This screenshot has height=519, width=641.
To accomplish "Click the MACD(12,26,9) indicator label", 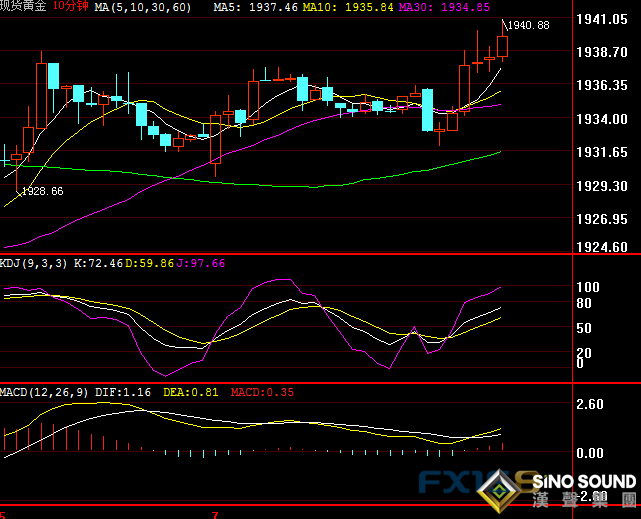I will [47, 392].
